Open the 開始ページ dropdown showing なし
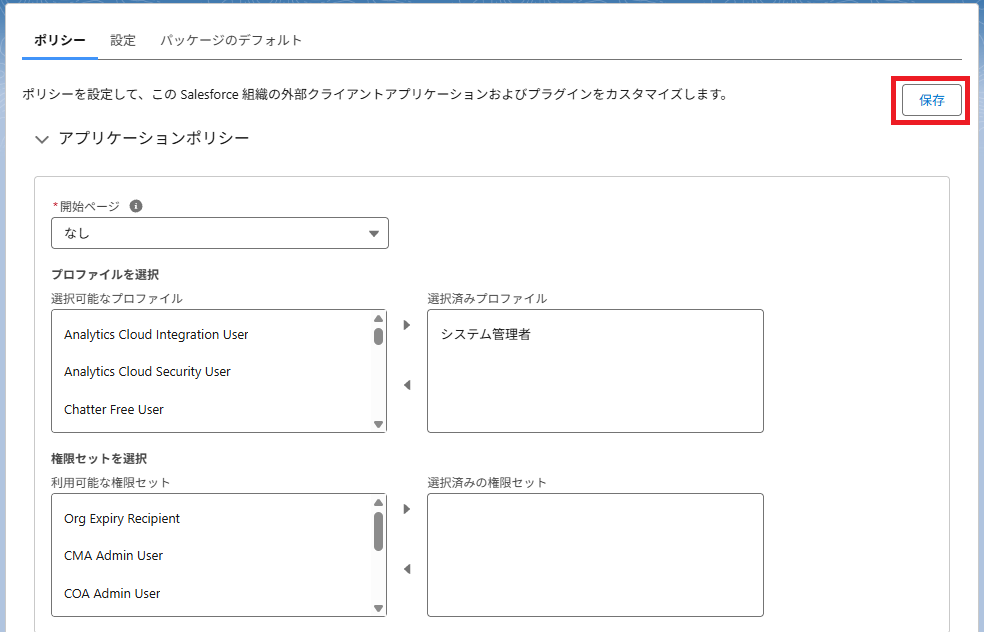The image size is (984, 632). pos(220,233)
